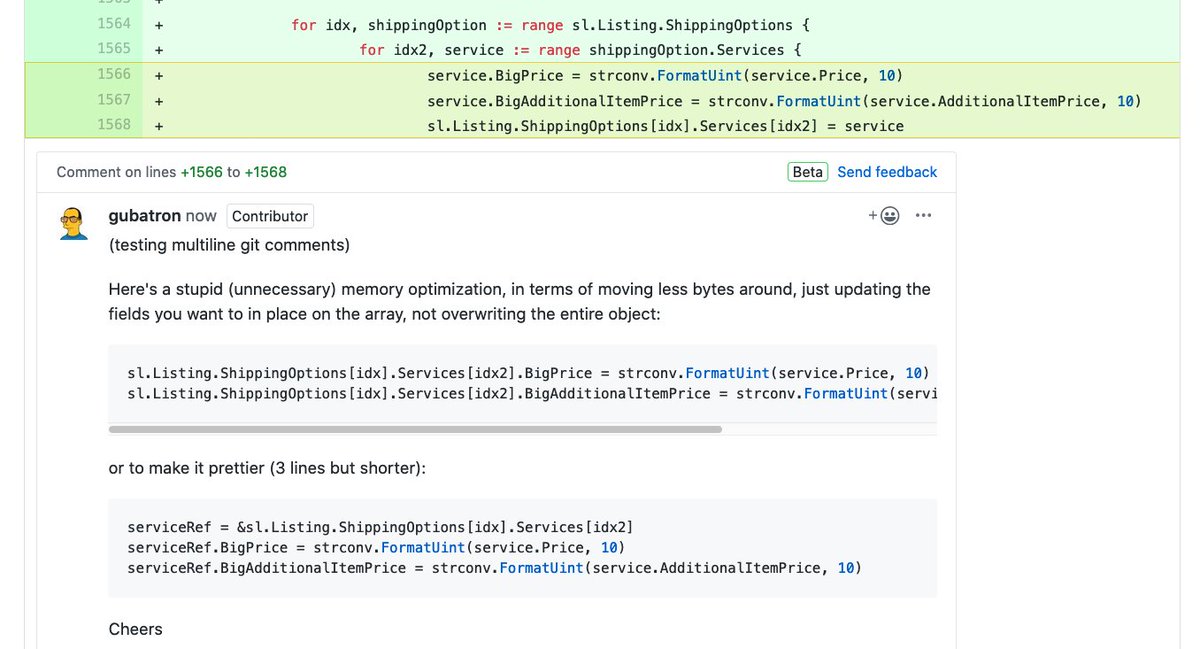Viewport: 1200px width, 649px height.
Task: Click the '(testing multiline git comments)' text
Action: (x=230, y=245)
